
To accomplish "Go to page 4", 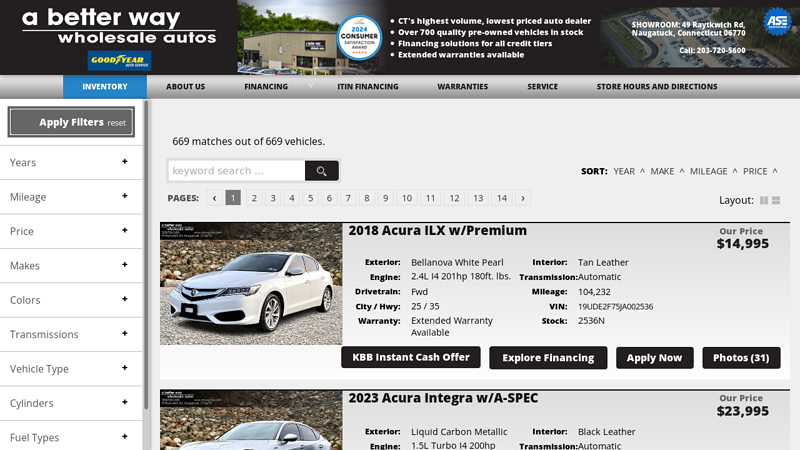I will pyautogui.click(x=292, y=198).
